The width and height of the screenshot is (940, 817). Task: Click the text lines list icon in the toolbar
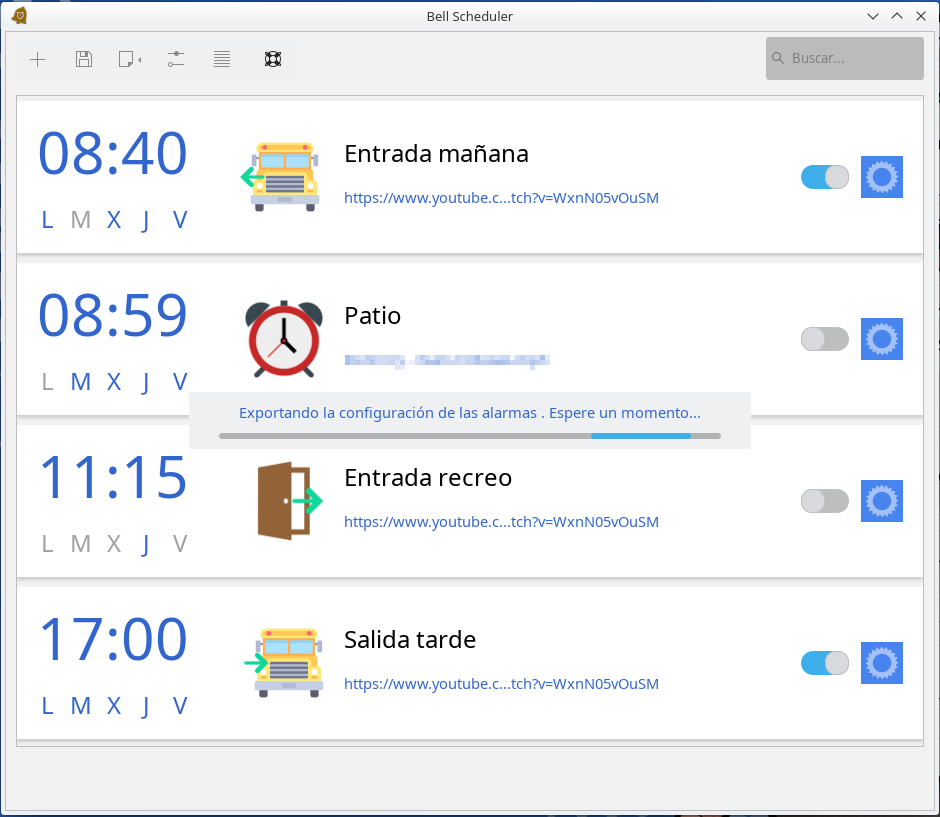(222, 59)
